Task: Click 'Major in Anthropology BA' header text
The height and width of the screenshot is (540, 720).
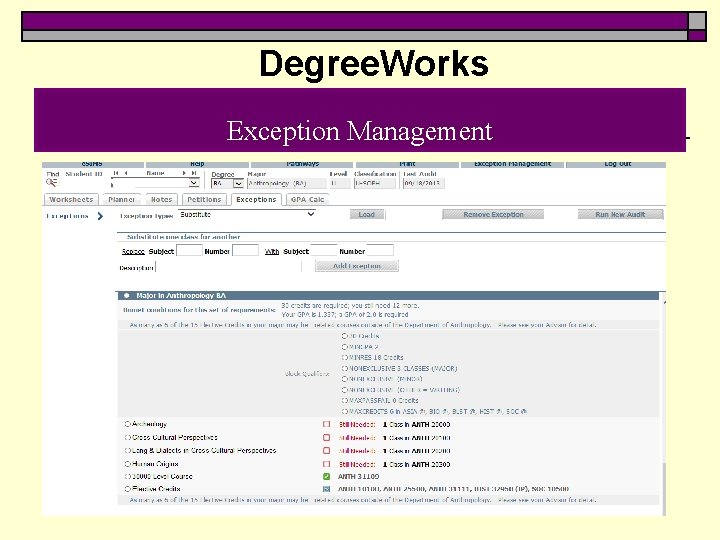Action: click(181, 295)
